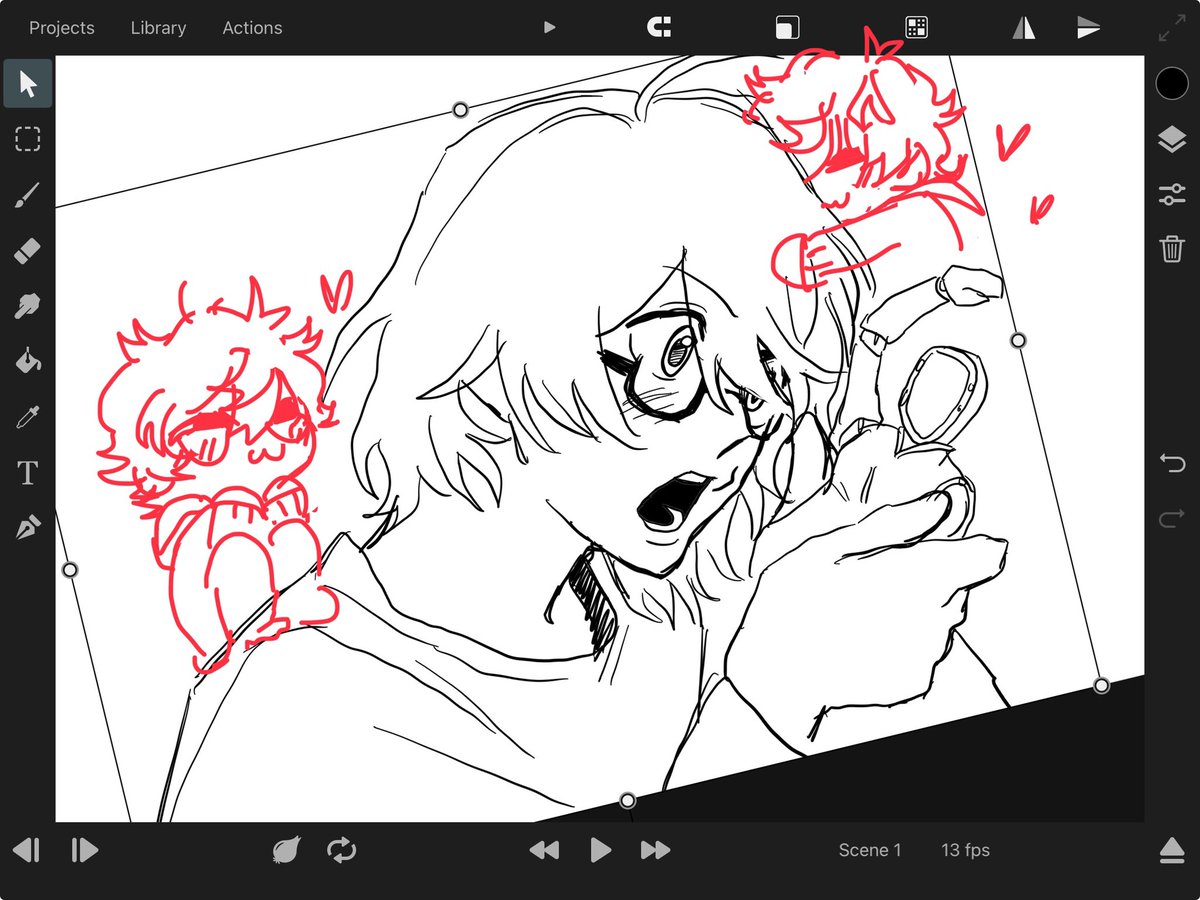The image size is (1200, 900).
Task: Toggle onion skin
Action: click(287, 851)
